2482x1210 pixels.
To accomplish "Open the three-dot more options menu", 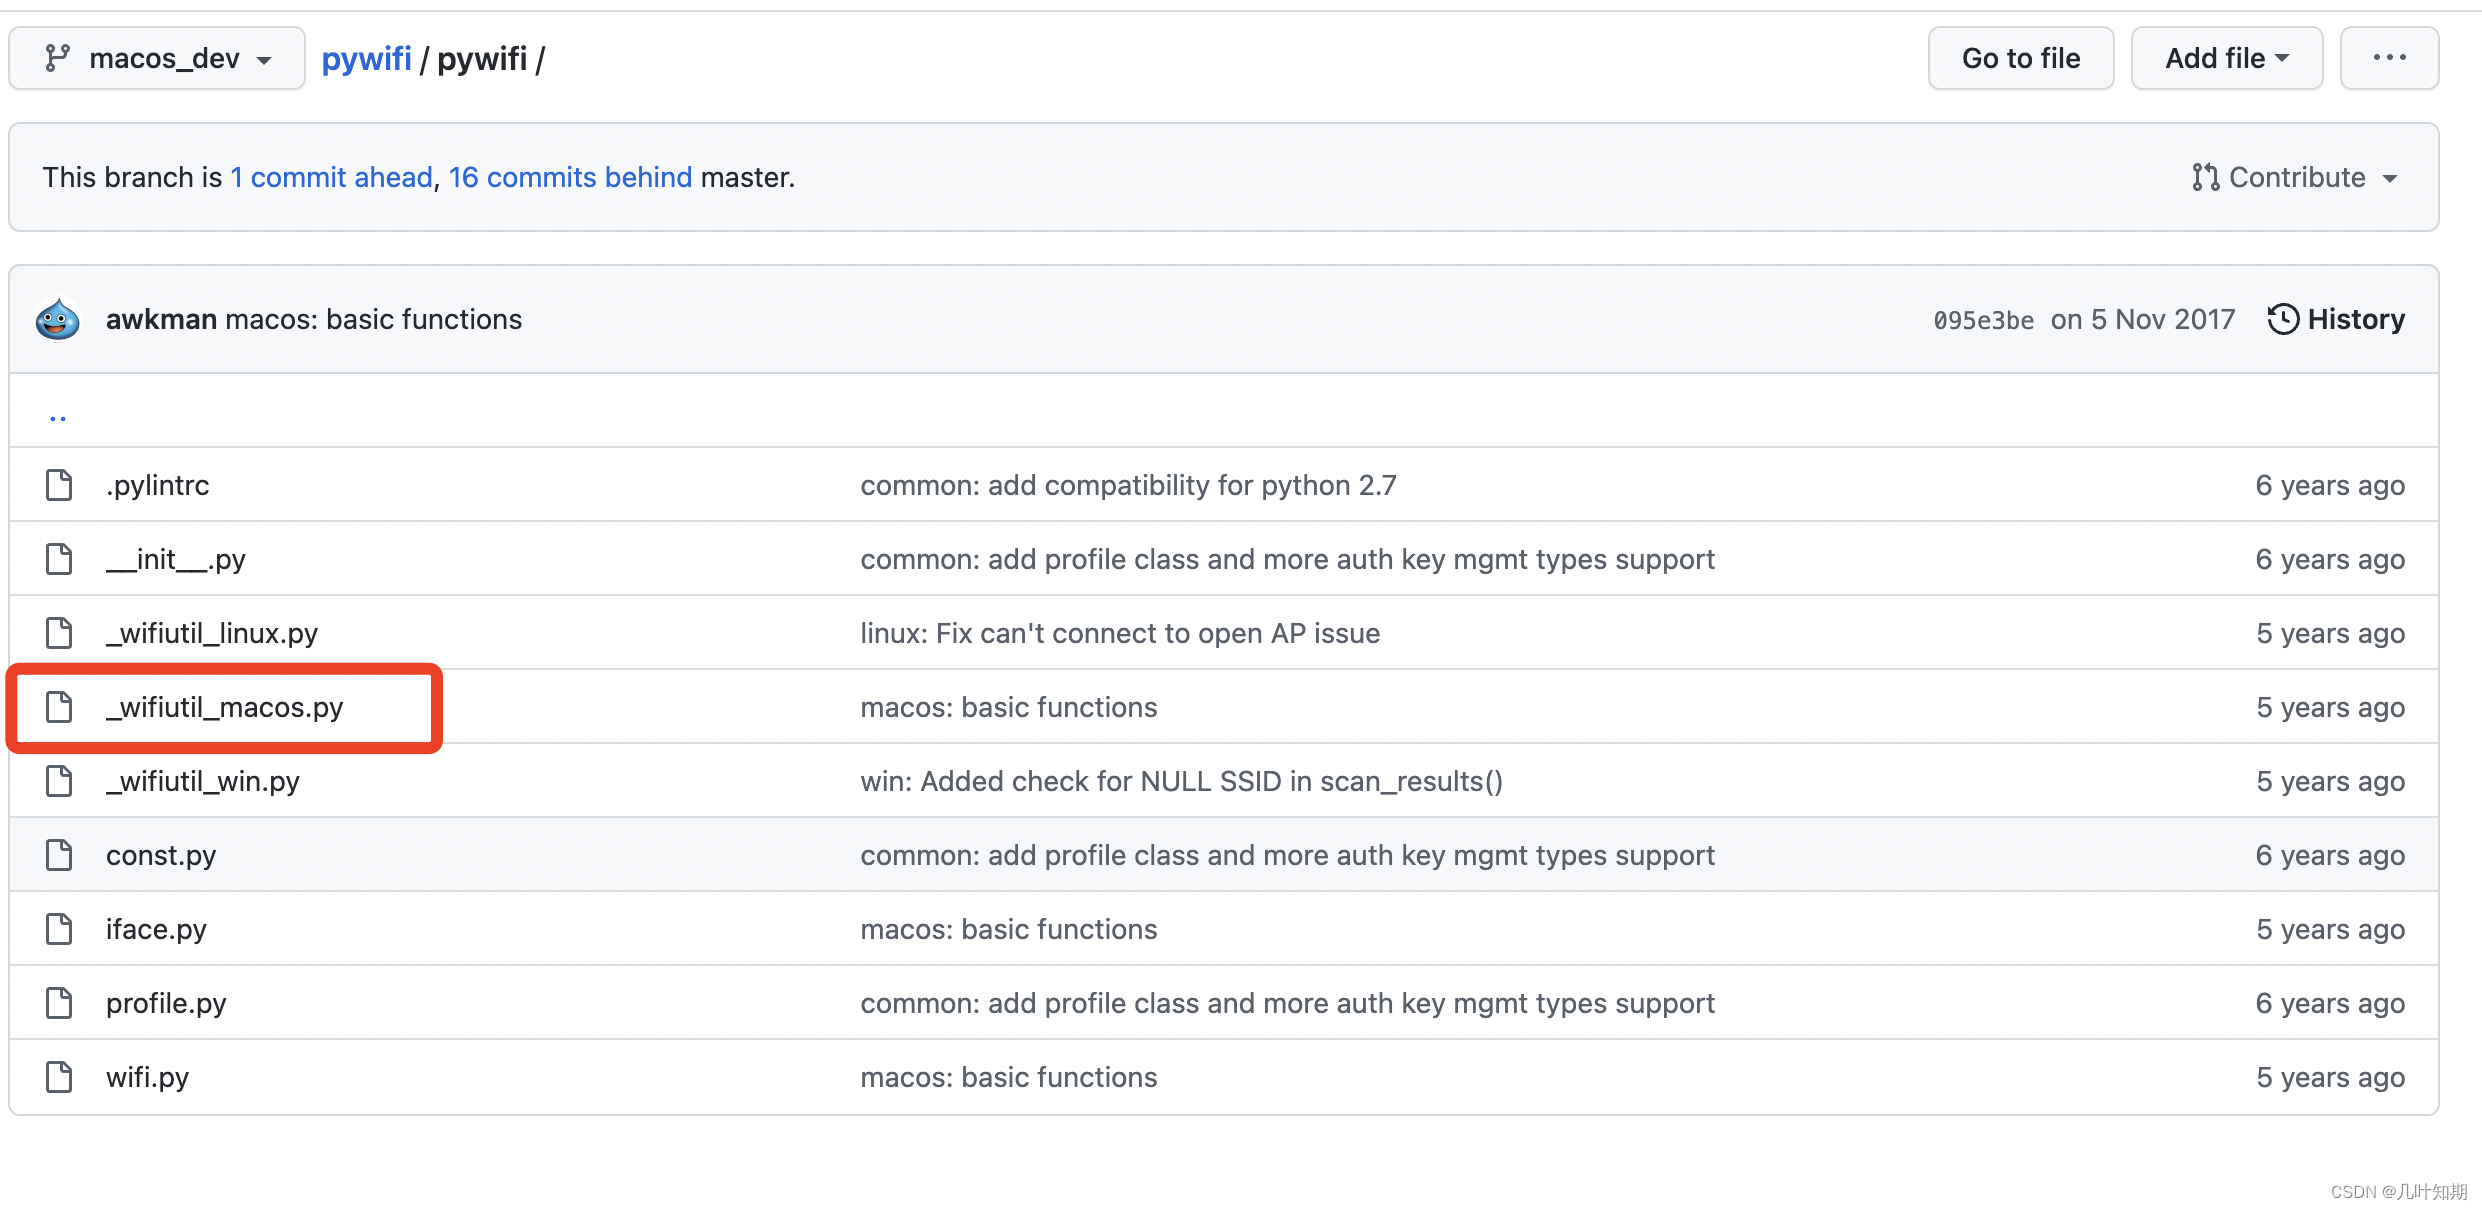I will coord(2389,58).
